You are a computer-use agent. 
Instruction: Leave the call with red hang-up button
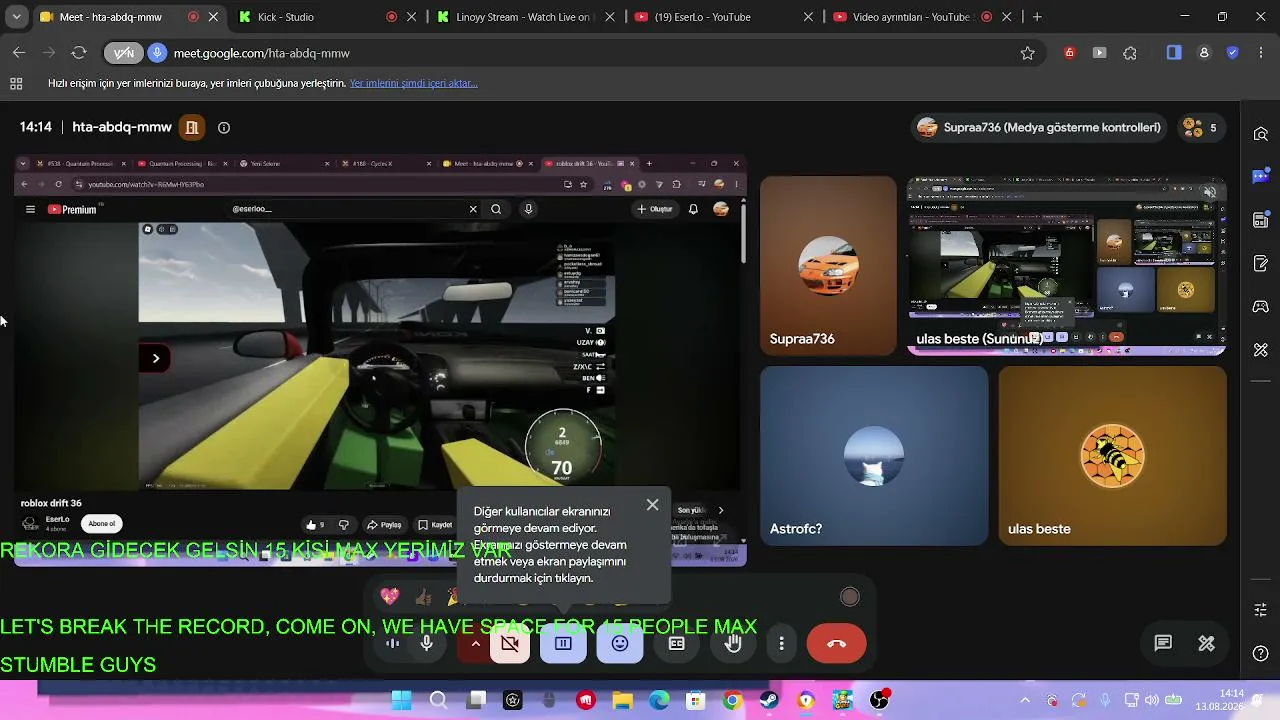point(837,644)
